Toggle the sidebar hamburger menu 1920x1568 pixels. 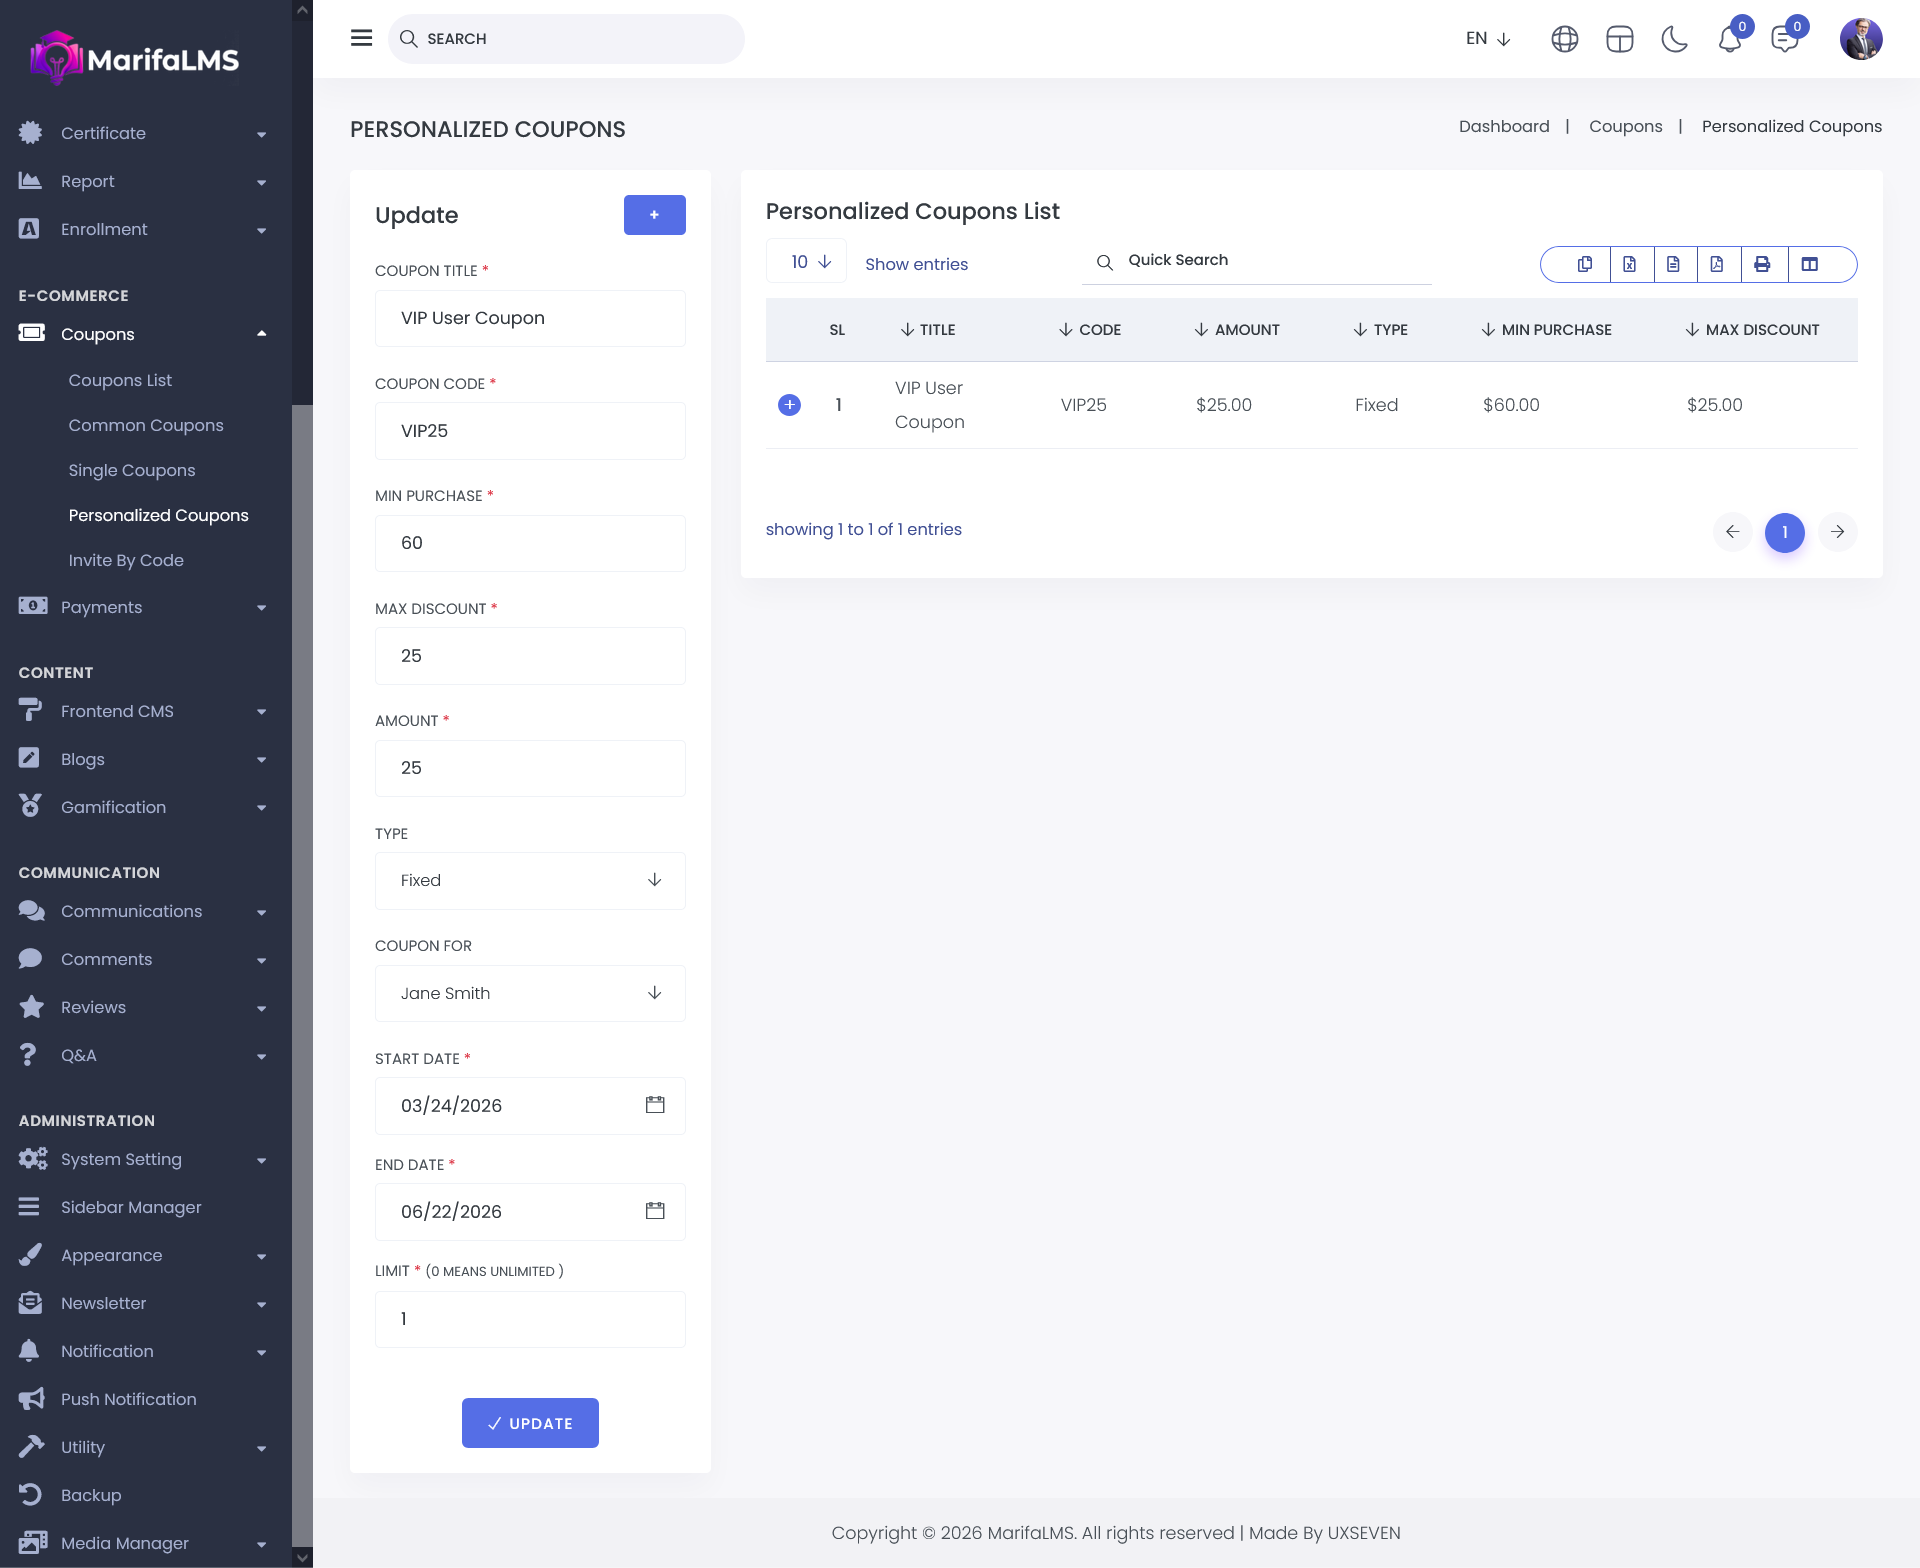pos(361,38)
